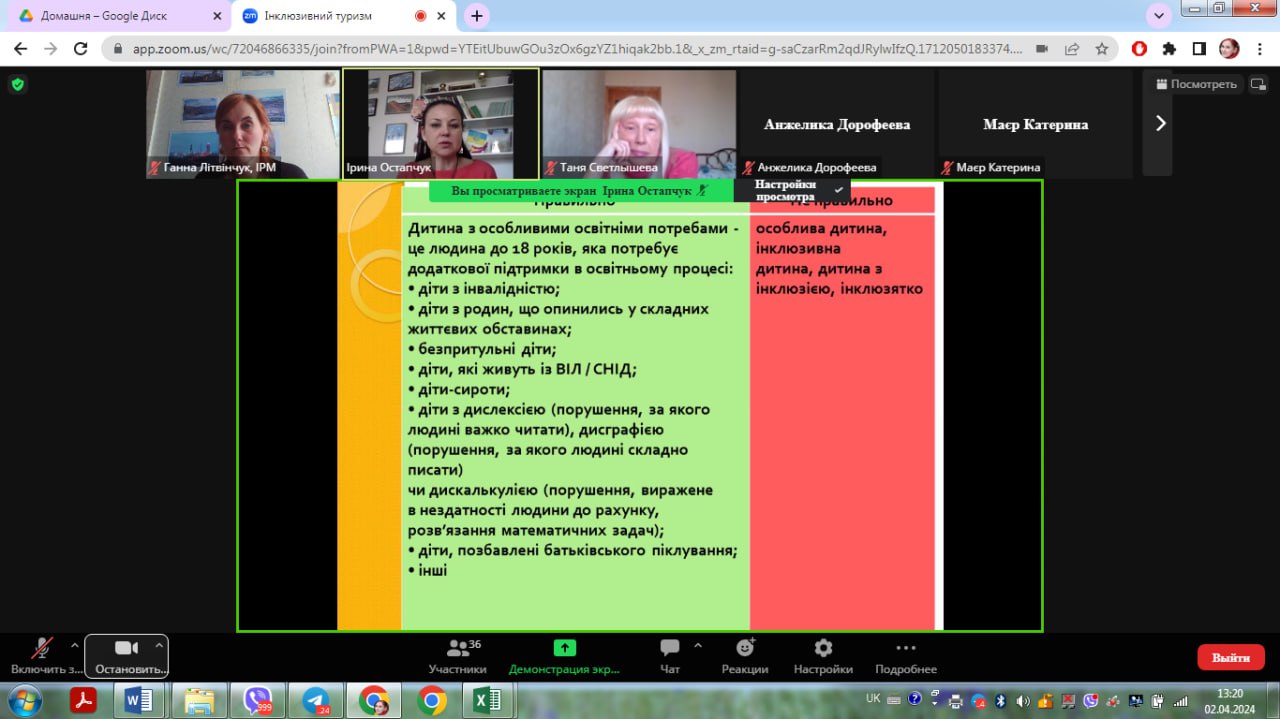Image resolution: width=1280 pixels, height=719 pixels.
Task: Click the Посмотреть view button
Action: (x=1197, y=84)
